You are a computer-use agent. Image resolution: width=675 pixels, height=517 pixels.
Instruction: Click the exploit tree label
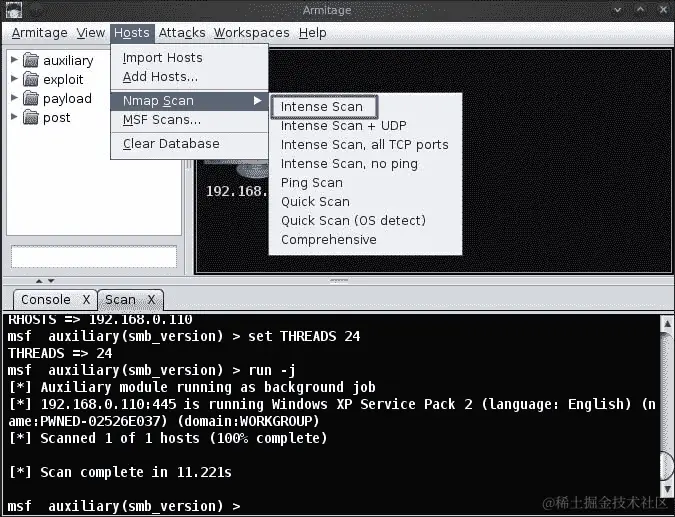click(63, 80)
